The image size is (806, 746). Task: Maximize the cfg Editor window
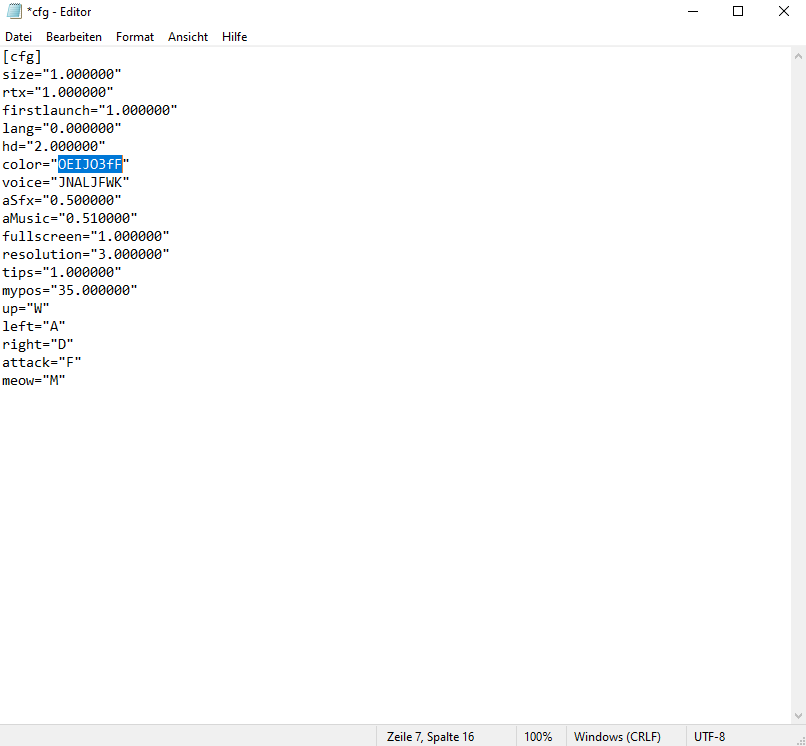tap(738, 11)
